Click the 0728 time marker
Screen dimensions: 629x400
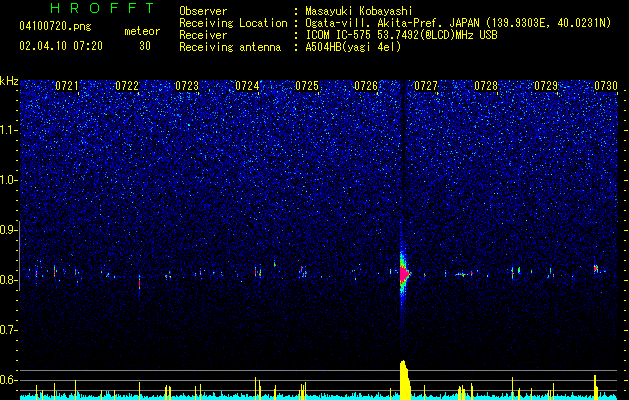[x=486, y=86]
